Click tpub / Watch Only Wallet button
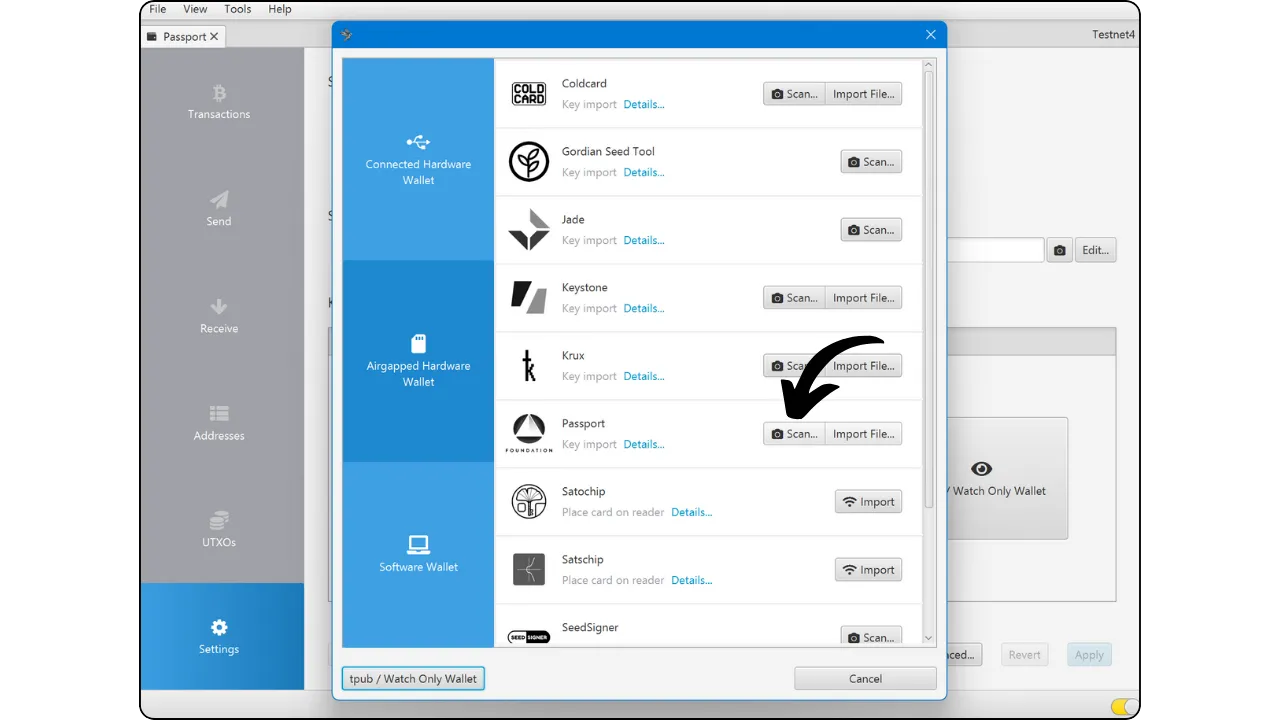The height and width of the screenshot is (720, 1280). point(413,678)
